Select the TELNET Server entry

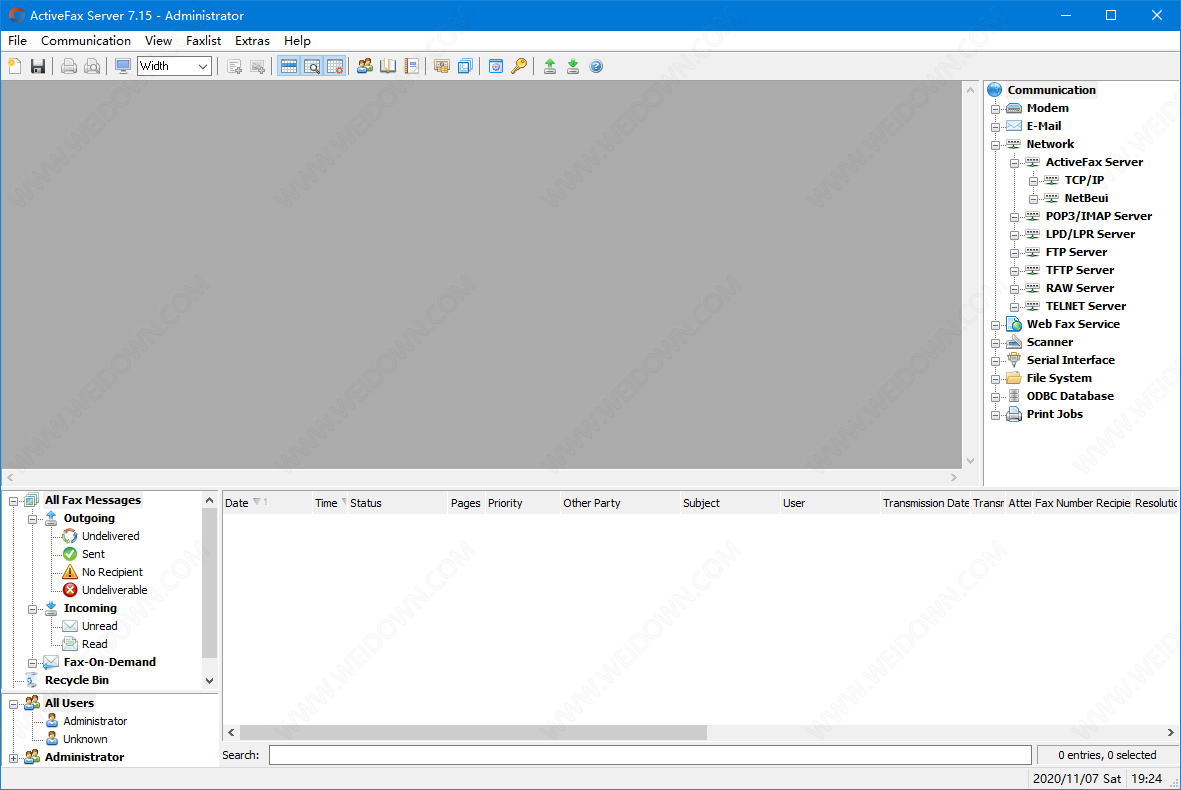point(1085,307)
